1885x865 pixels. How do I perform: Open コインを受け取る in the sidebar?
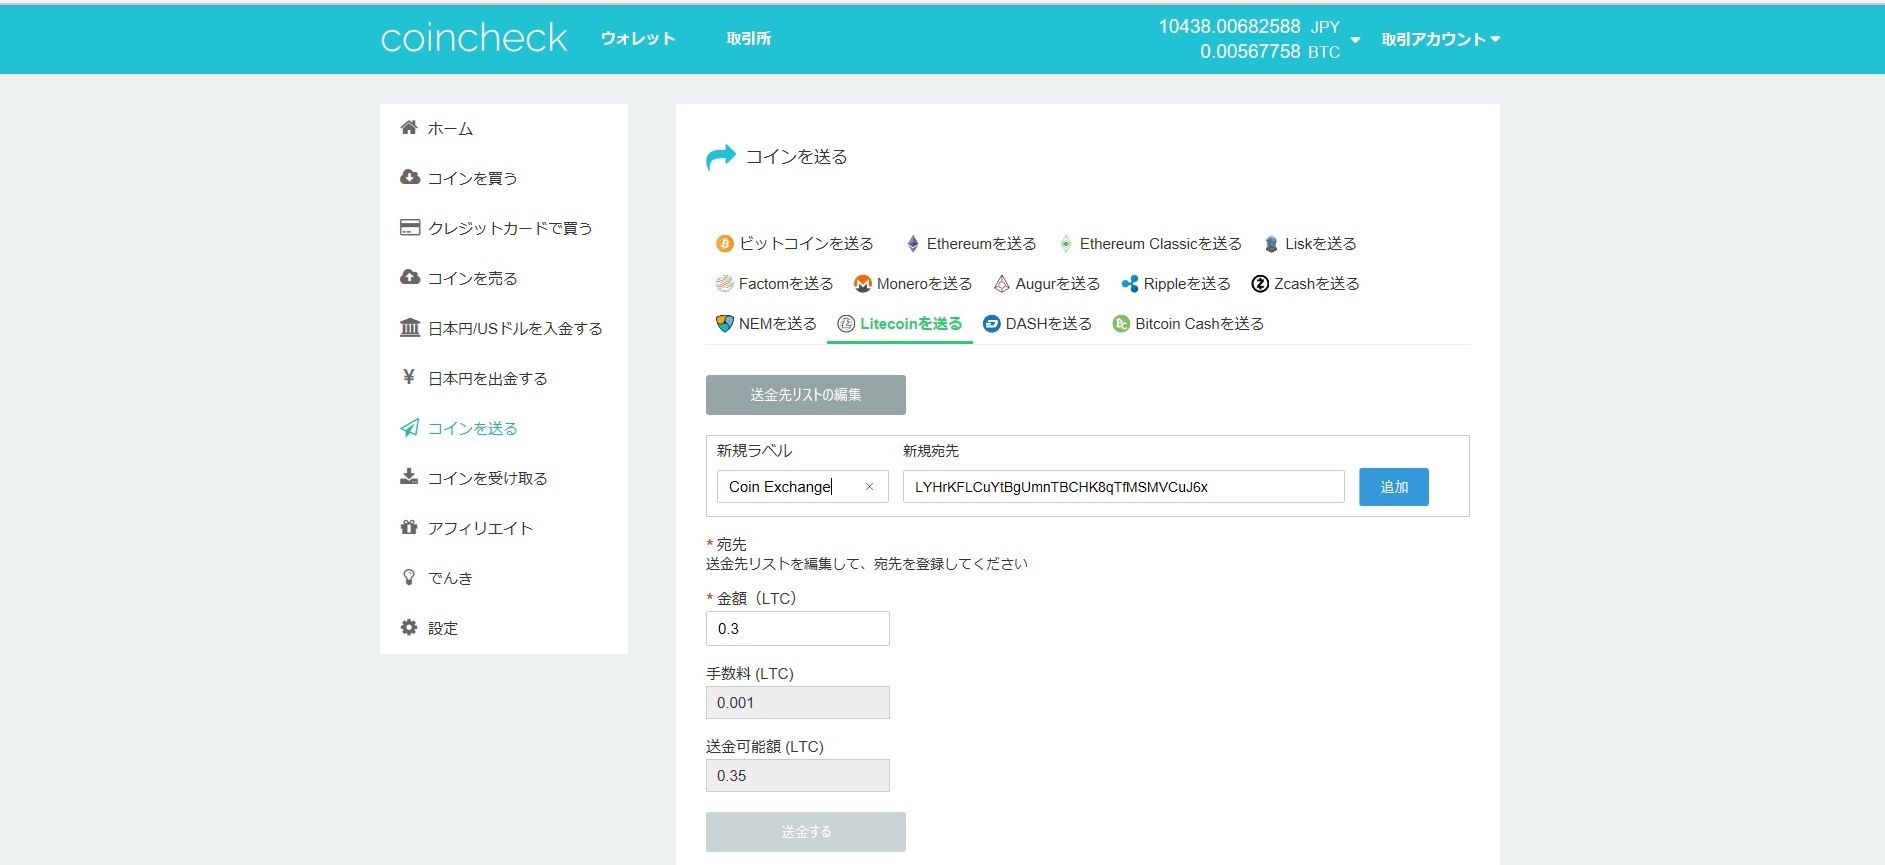coord(488,478)
